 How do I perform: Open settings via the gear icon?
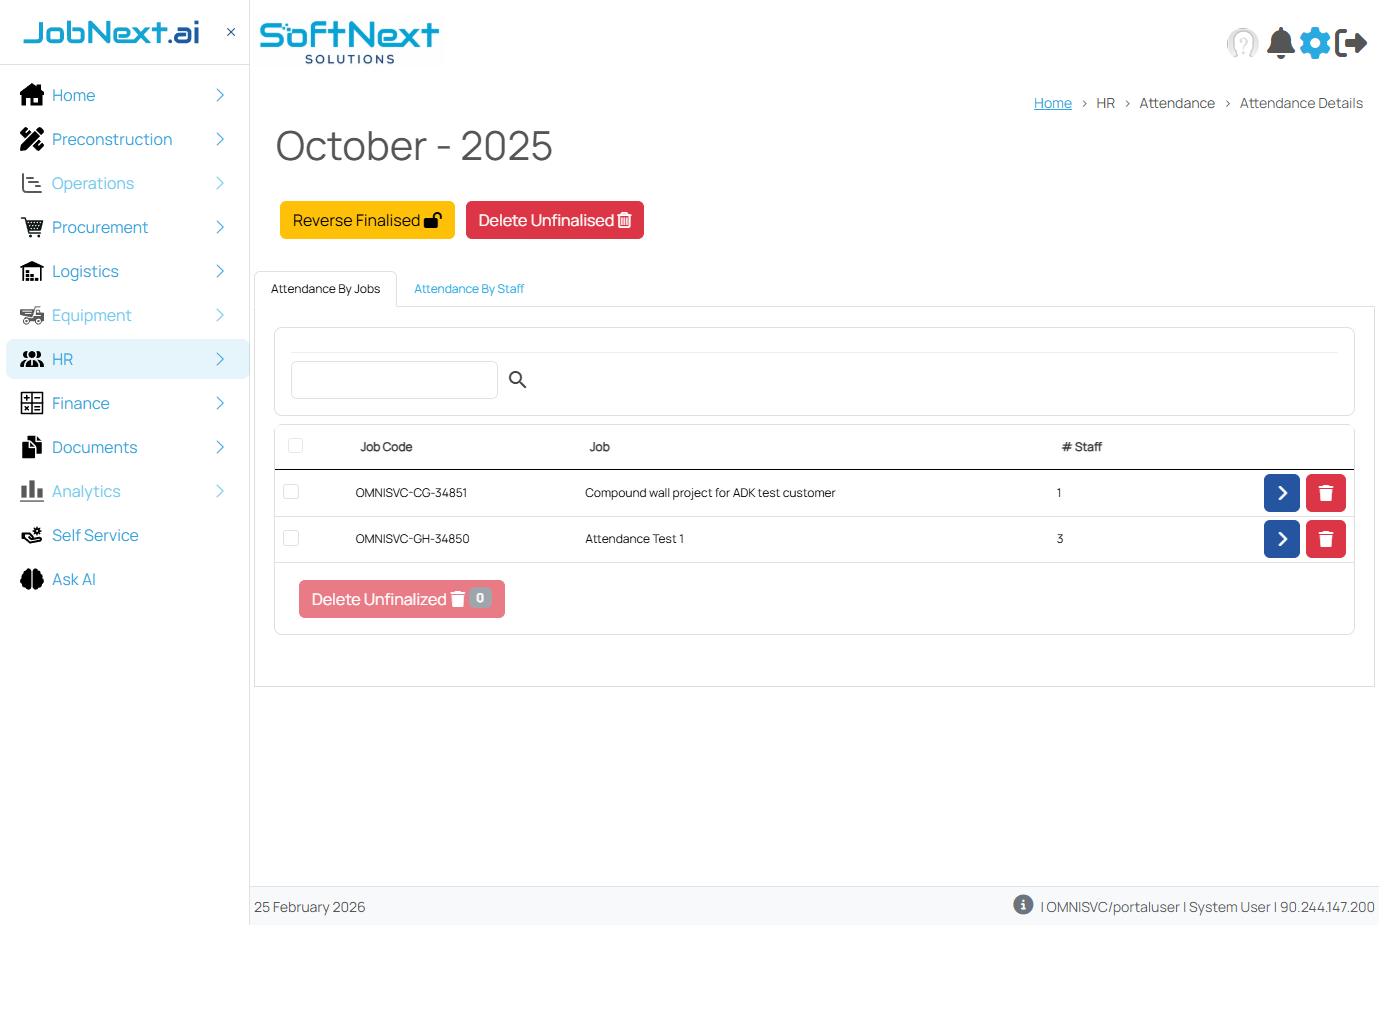tap(1315, 43)
